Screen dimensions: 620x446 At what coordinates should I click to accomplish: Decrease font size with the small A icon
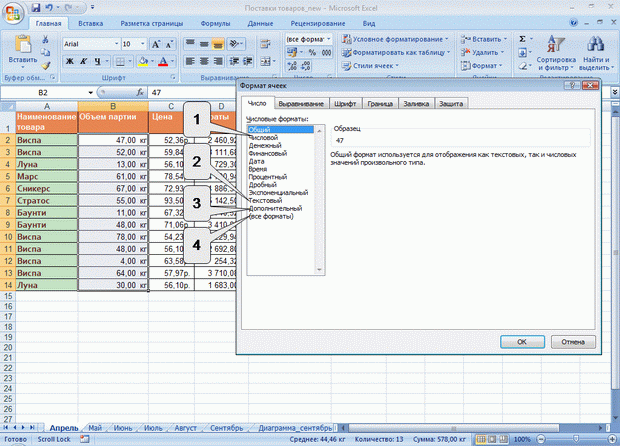coord(169,44)
